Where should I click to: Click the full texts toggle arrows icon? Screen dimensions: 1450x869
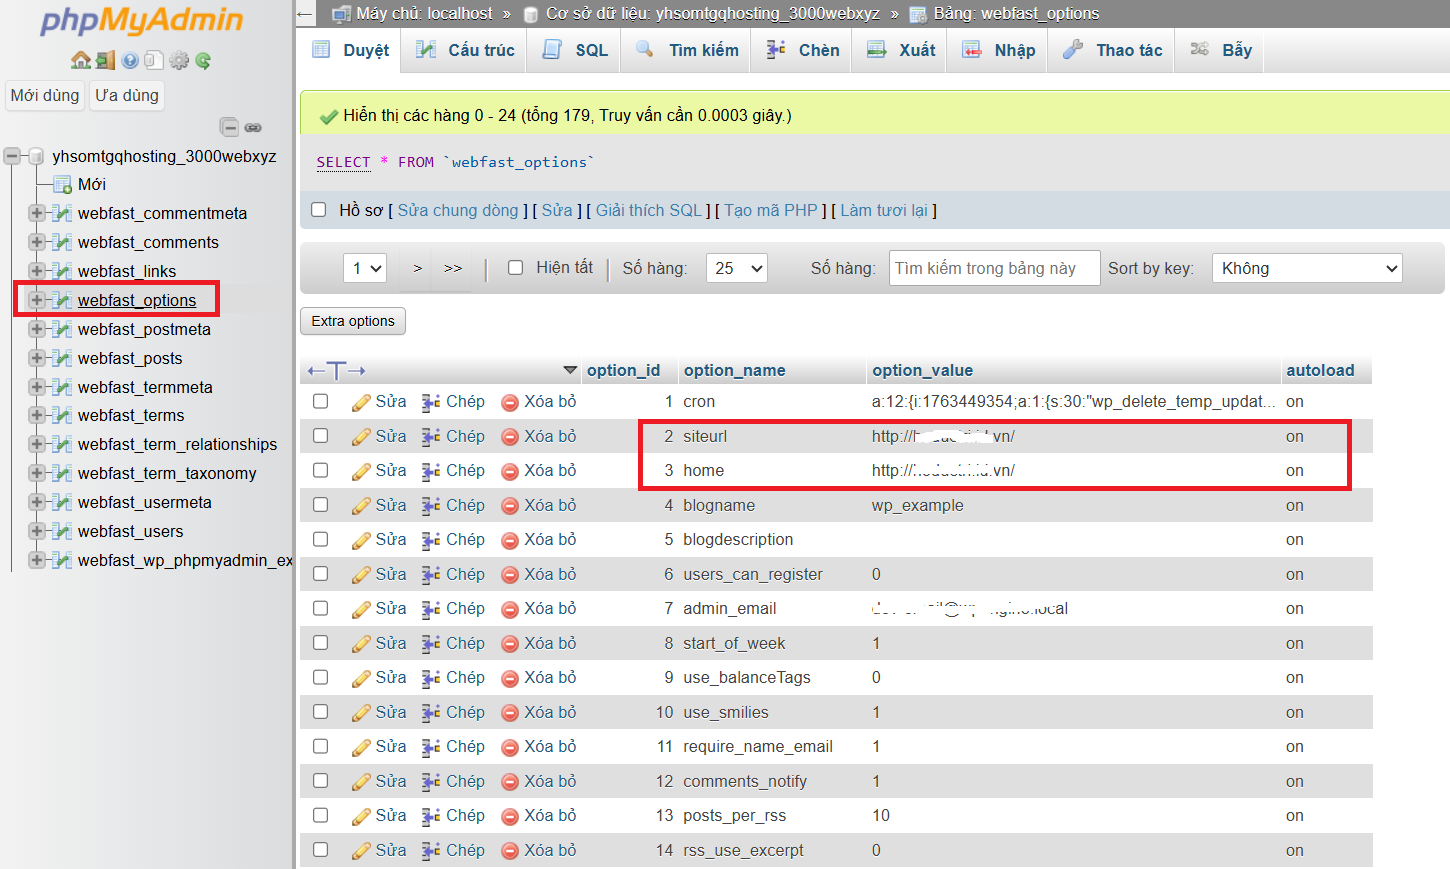(336, 370)
